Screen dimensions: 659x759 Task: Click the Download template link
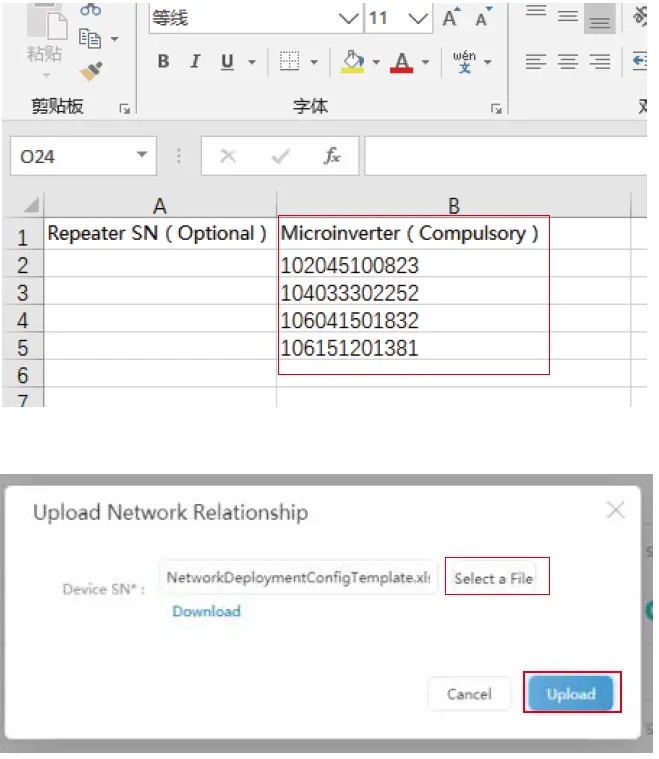pyautogui.click(x=206, y=611)
